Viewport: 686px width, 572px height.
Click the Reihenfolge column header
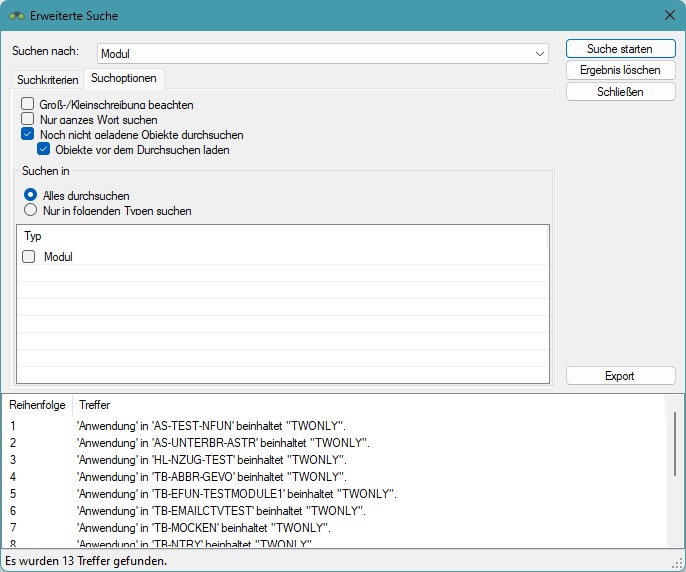pyautogui.click(x=36, y=405)
